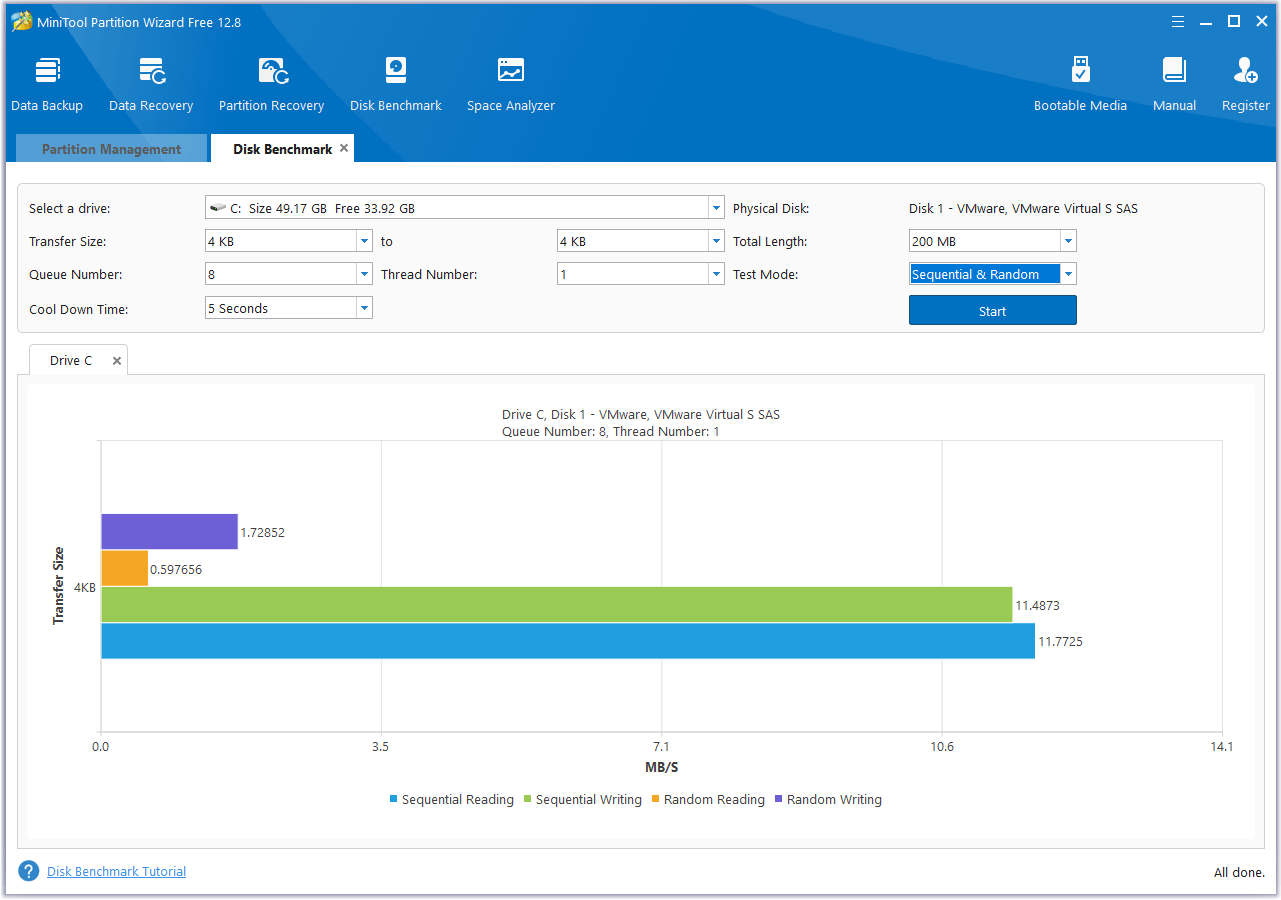Expand the Select a drive dropdown
Image resolution: width=1281 pixels, height=900 pixels.
tap(716, 208)
